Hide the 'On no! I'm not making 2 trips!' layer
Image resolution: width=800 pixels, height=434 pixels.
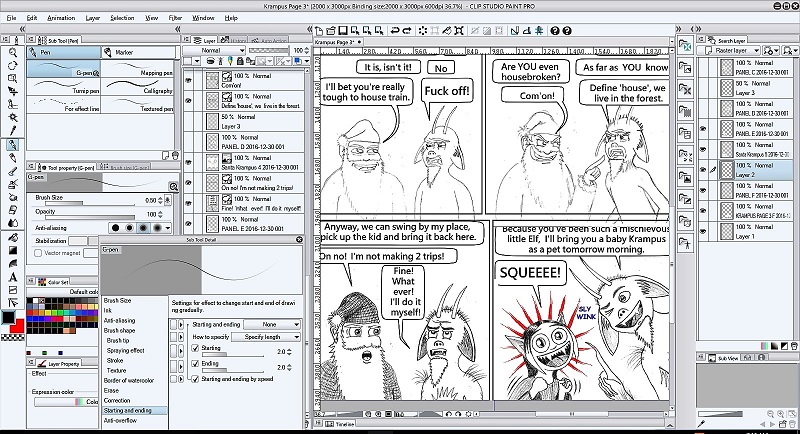pyautogui.click(x=188, y=183)
